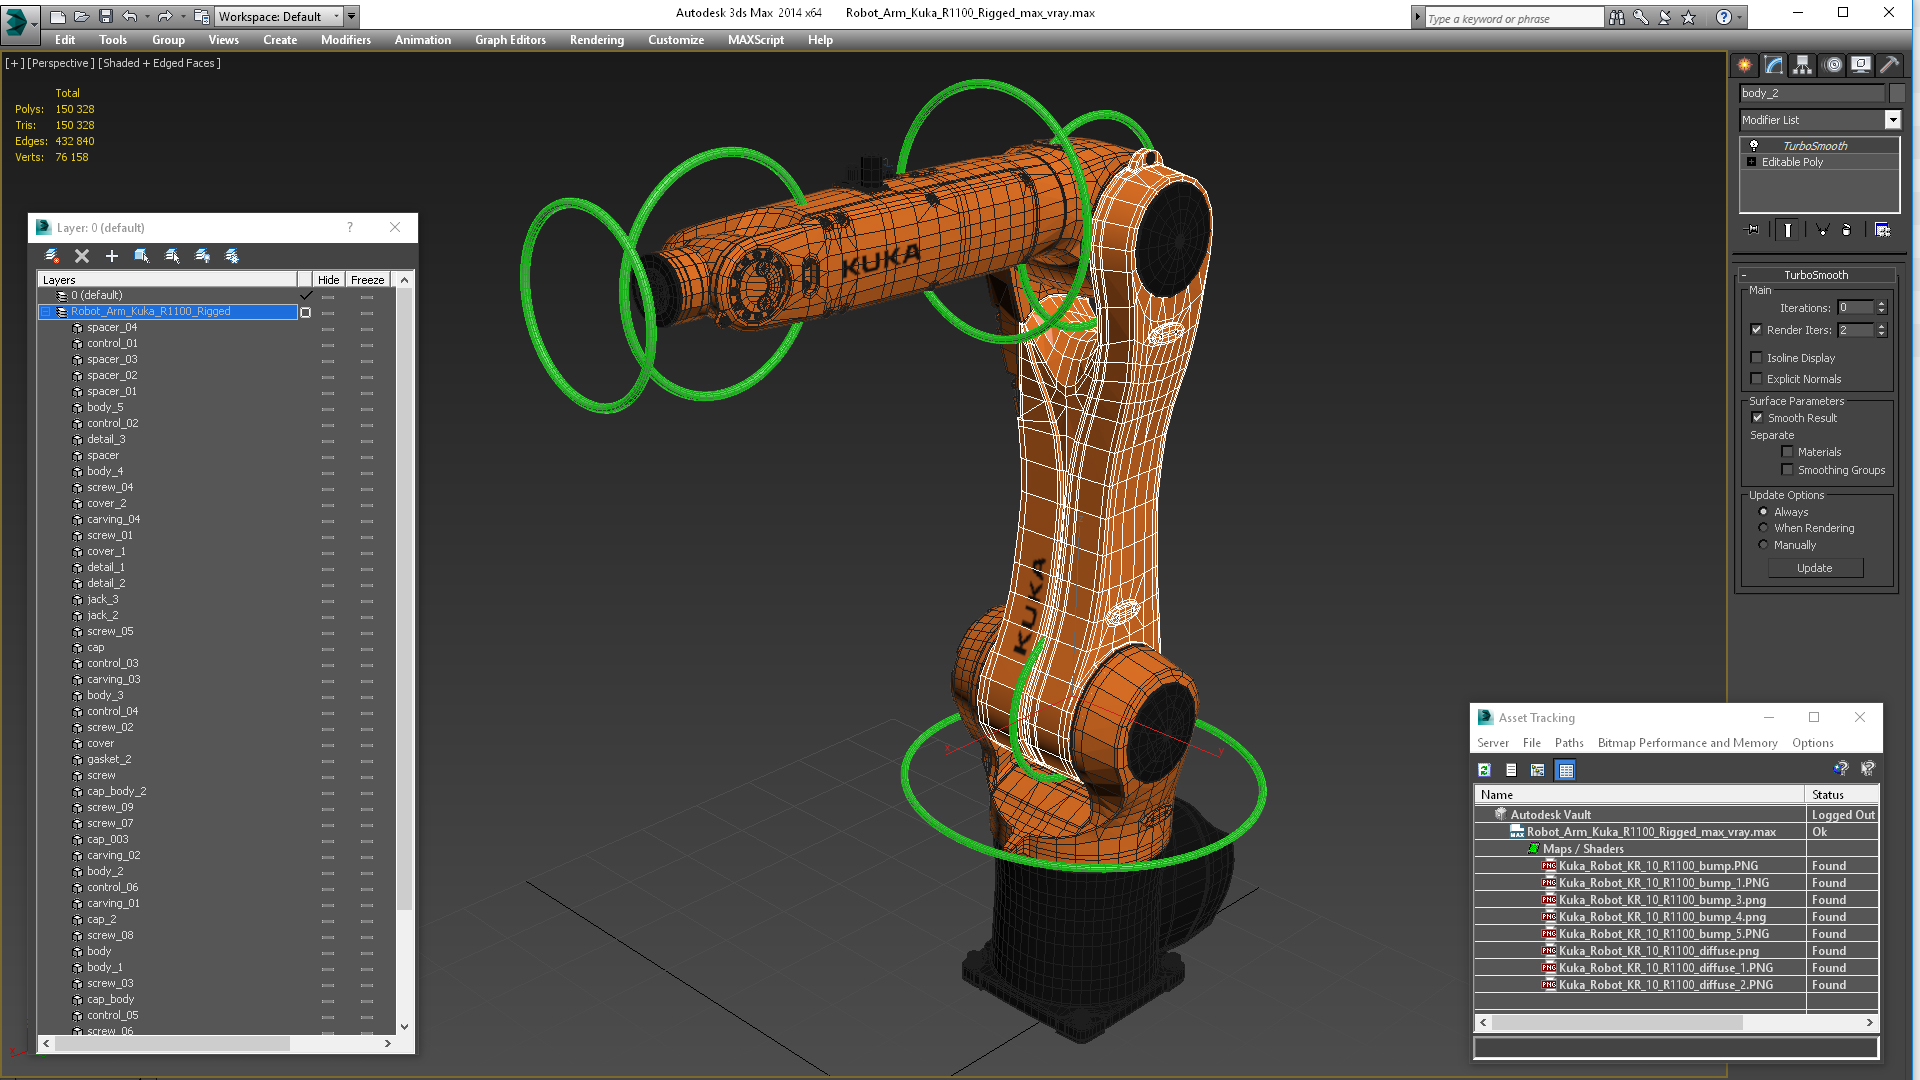The width and height of the screenshot is (1920, 1080).
Task: Click the Layer dialog horizontal scrollbar
Action: (x=172, y=1043)
